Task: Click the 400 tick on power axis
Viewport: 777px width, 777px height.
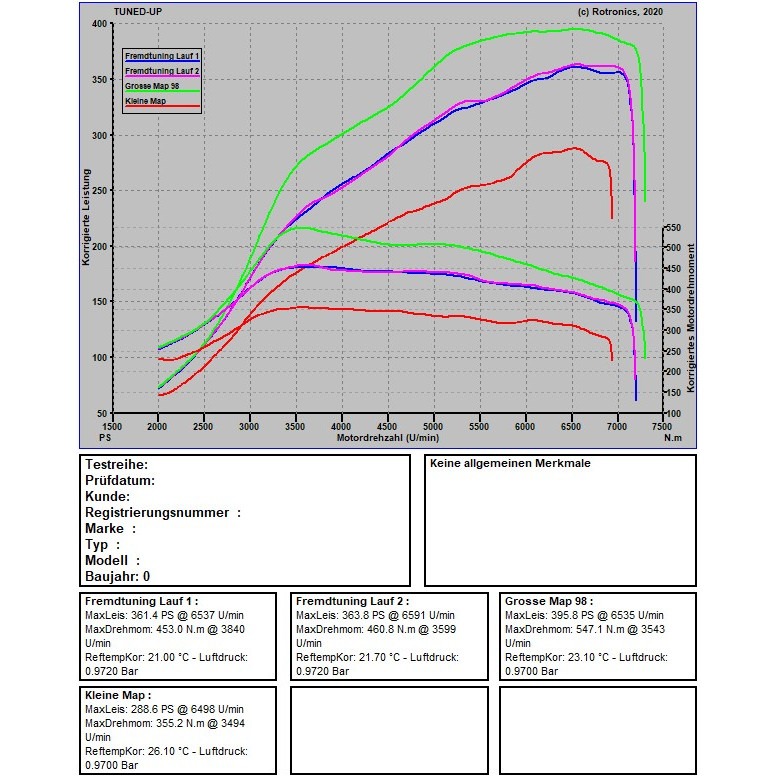Action: (99, 24)
